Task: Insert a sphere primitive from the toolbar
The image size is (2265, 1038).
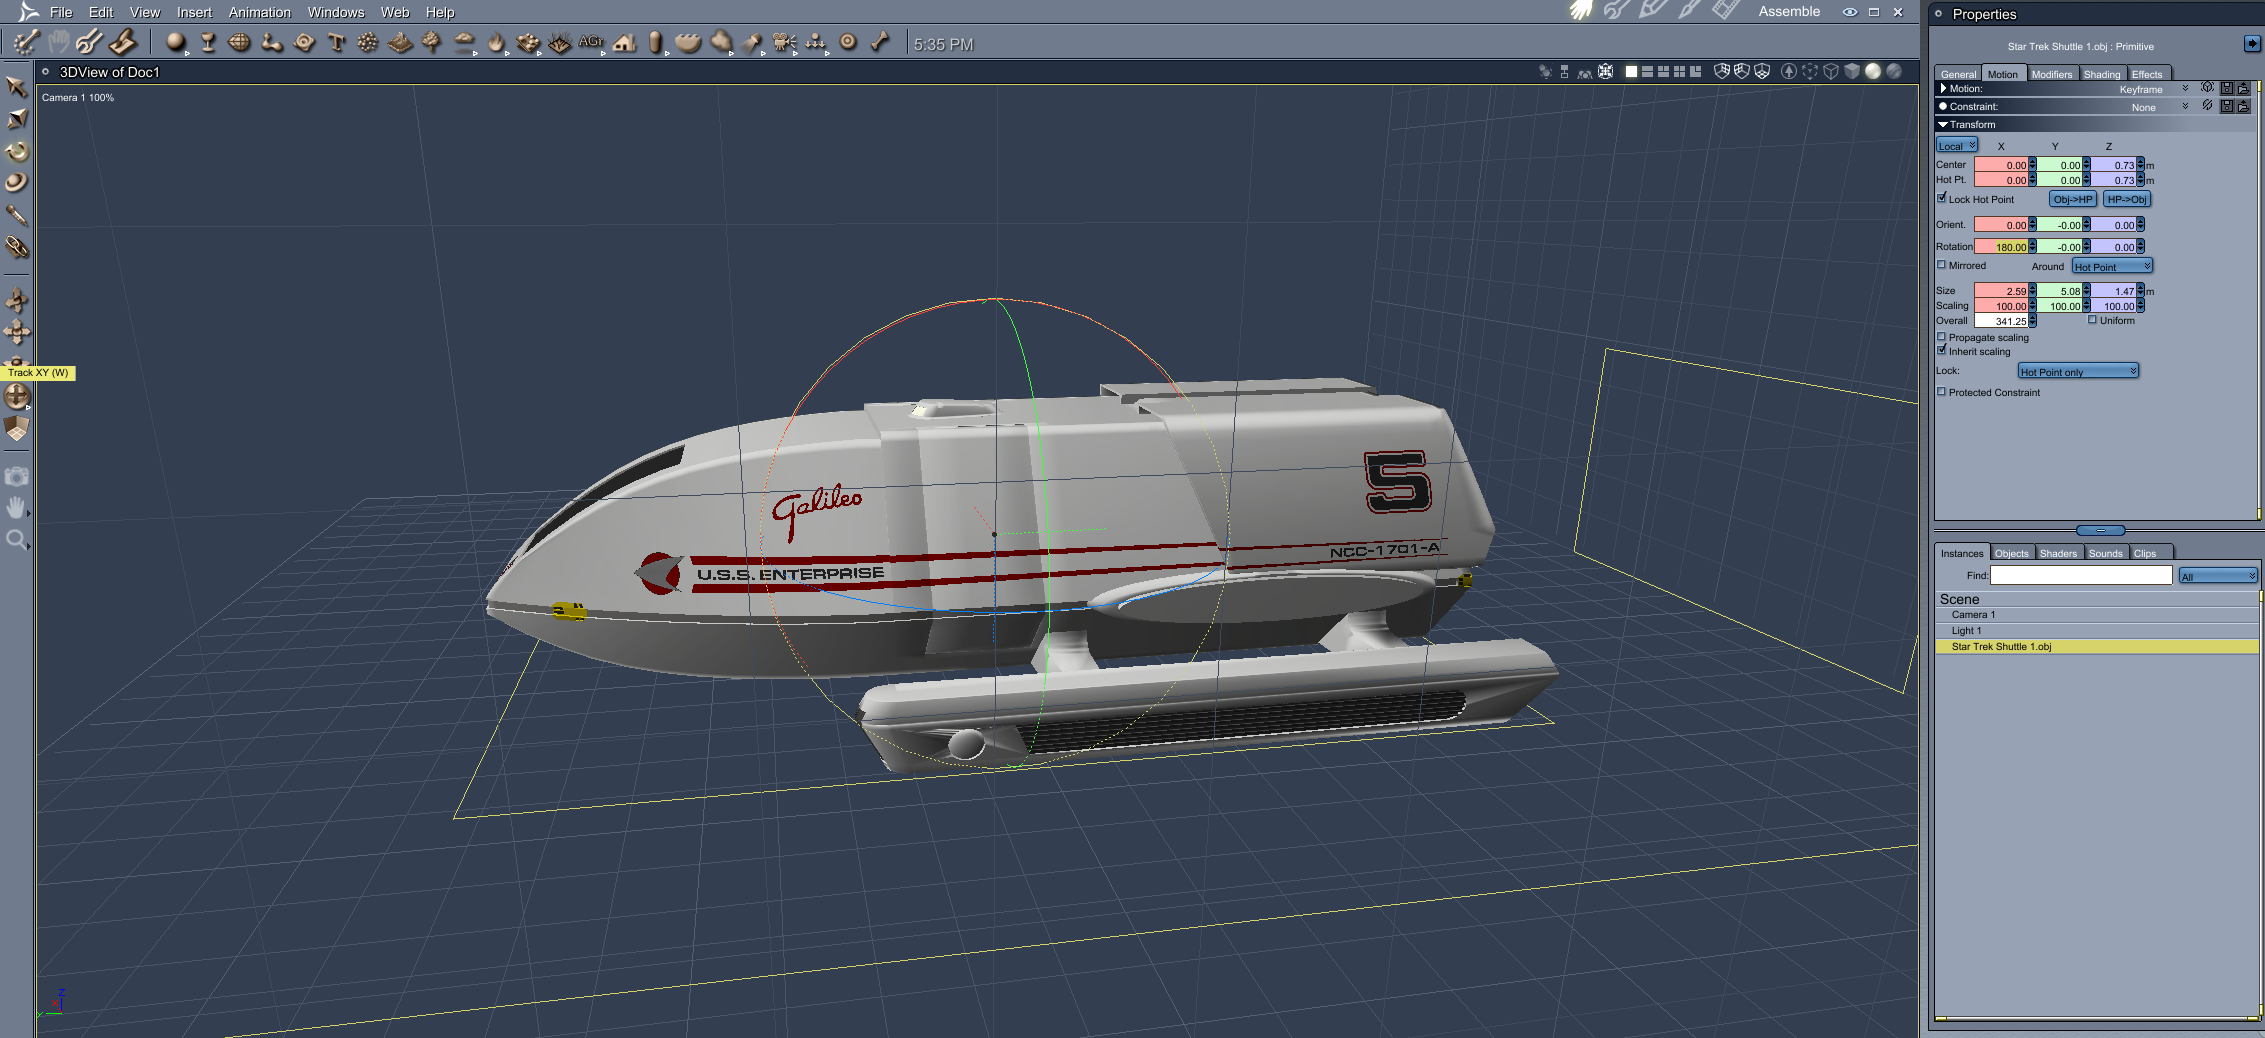Action: [176, 42]
